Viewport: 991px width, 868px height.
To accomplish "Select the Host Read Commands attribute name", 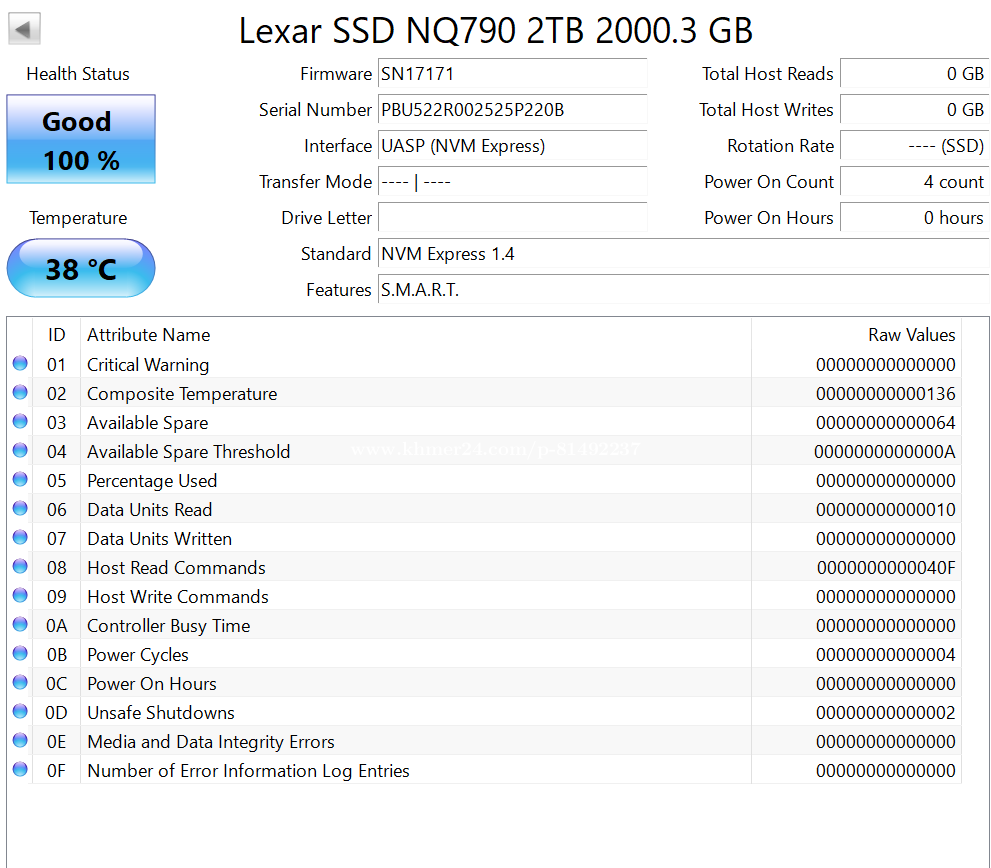I will [x=176, y=568].
